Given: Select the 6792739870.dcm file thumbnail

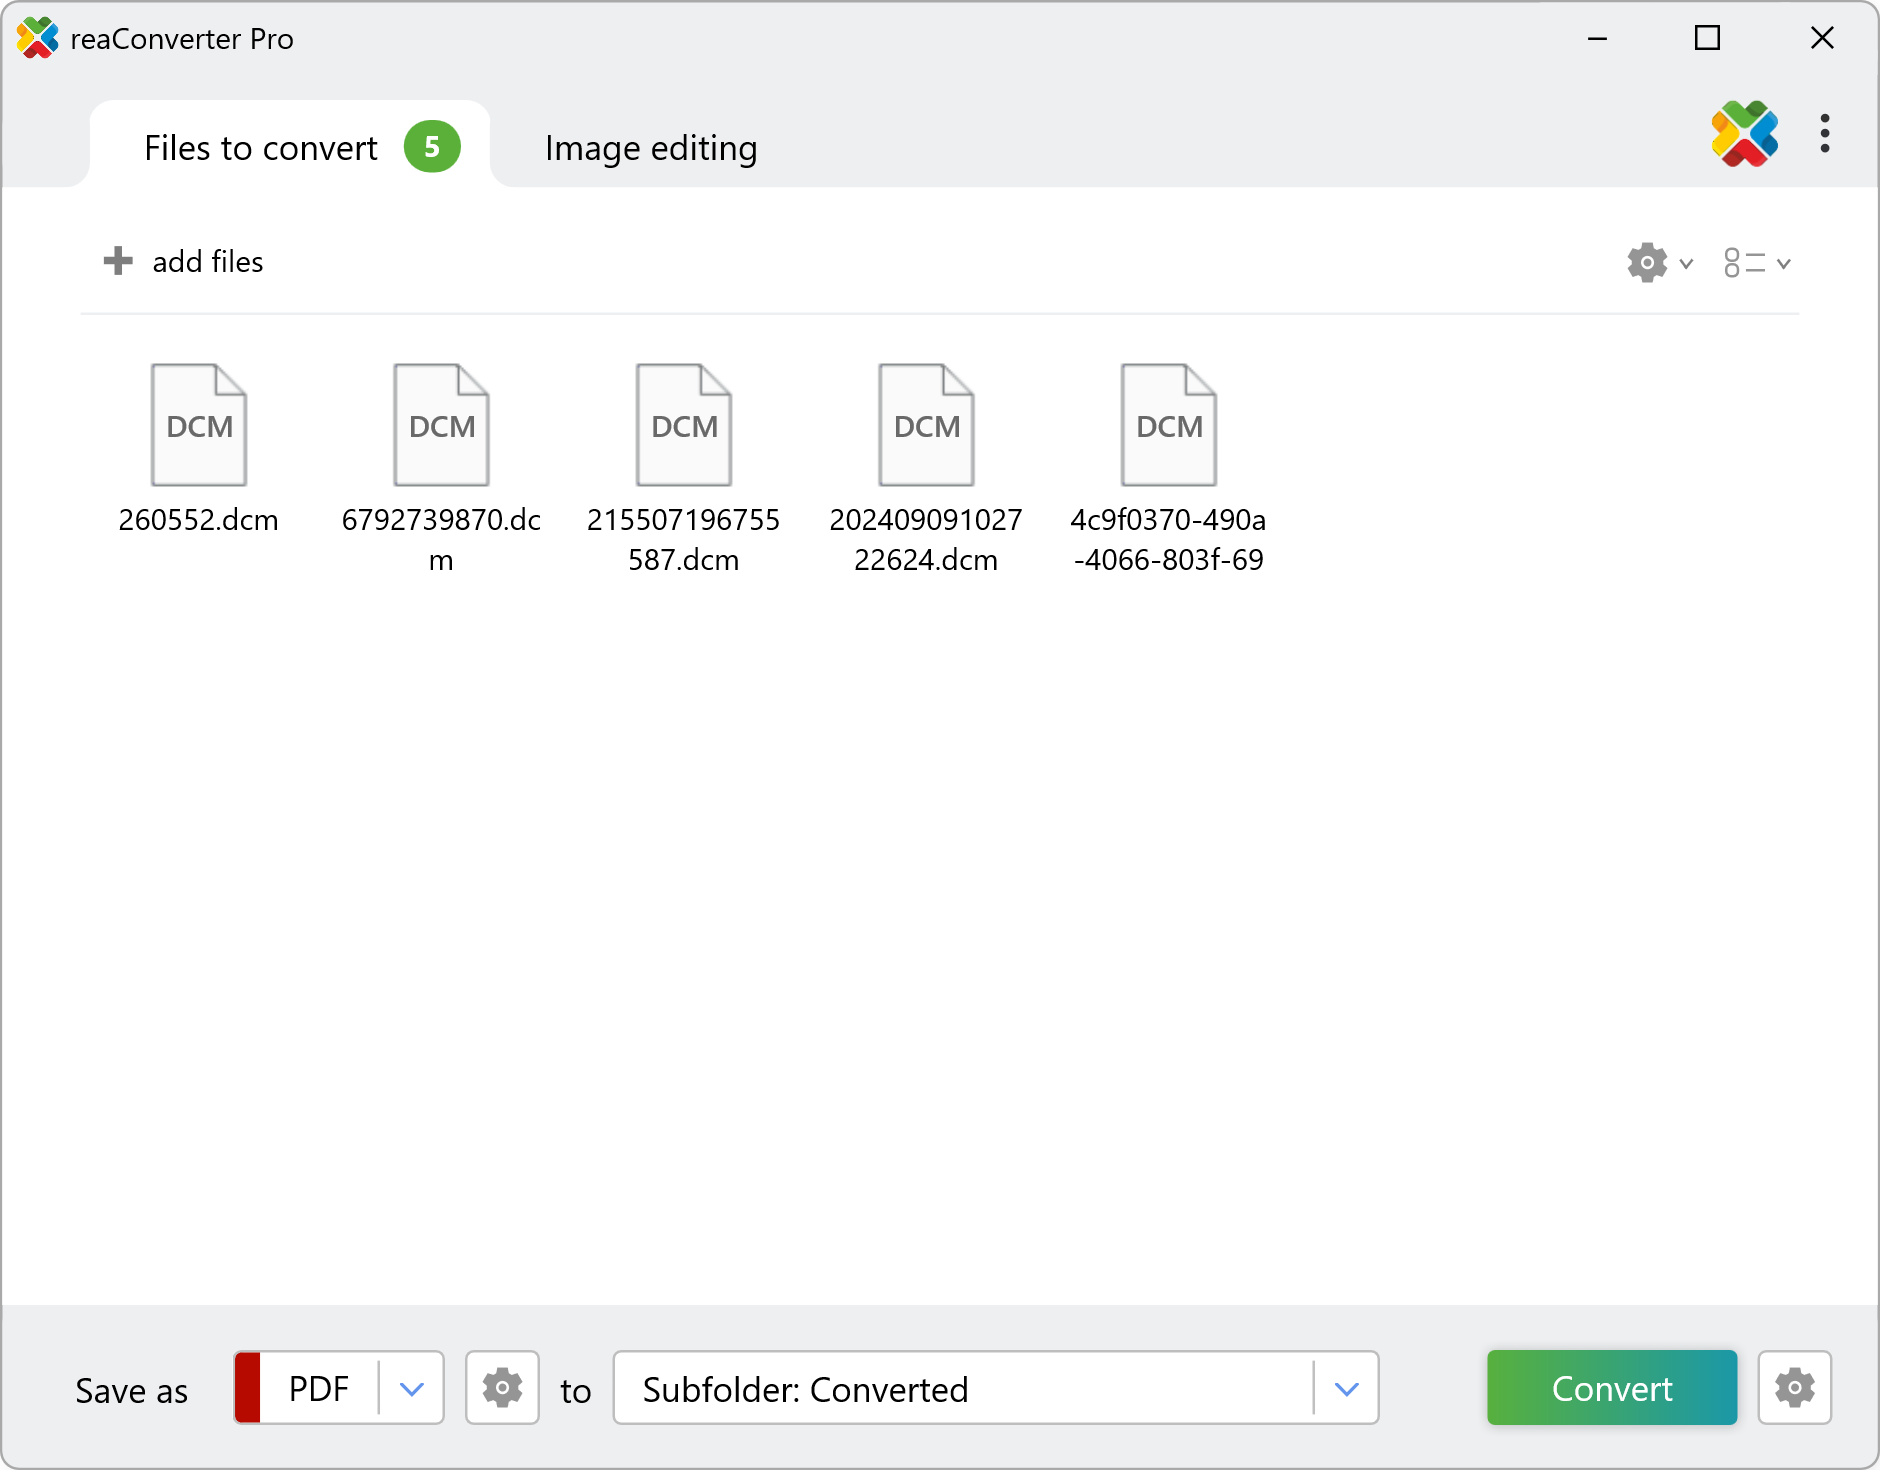Looking at the screenshot, I should coord(440,424).
